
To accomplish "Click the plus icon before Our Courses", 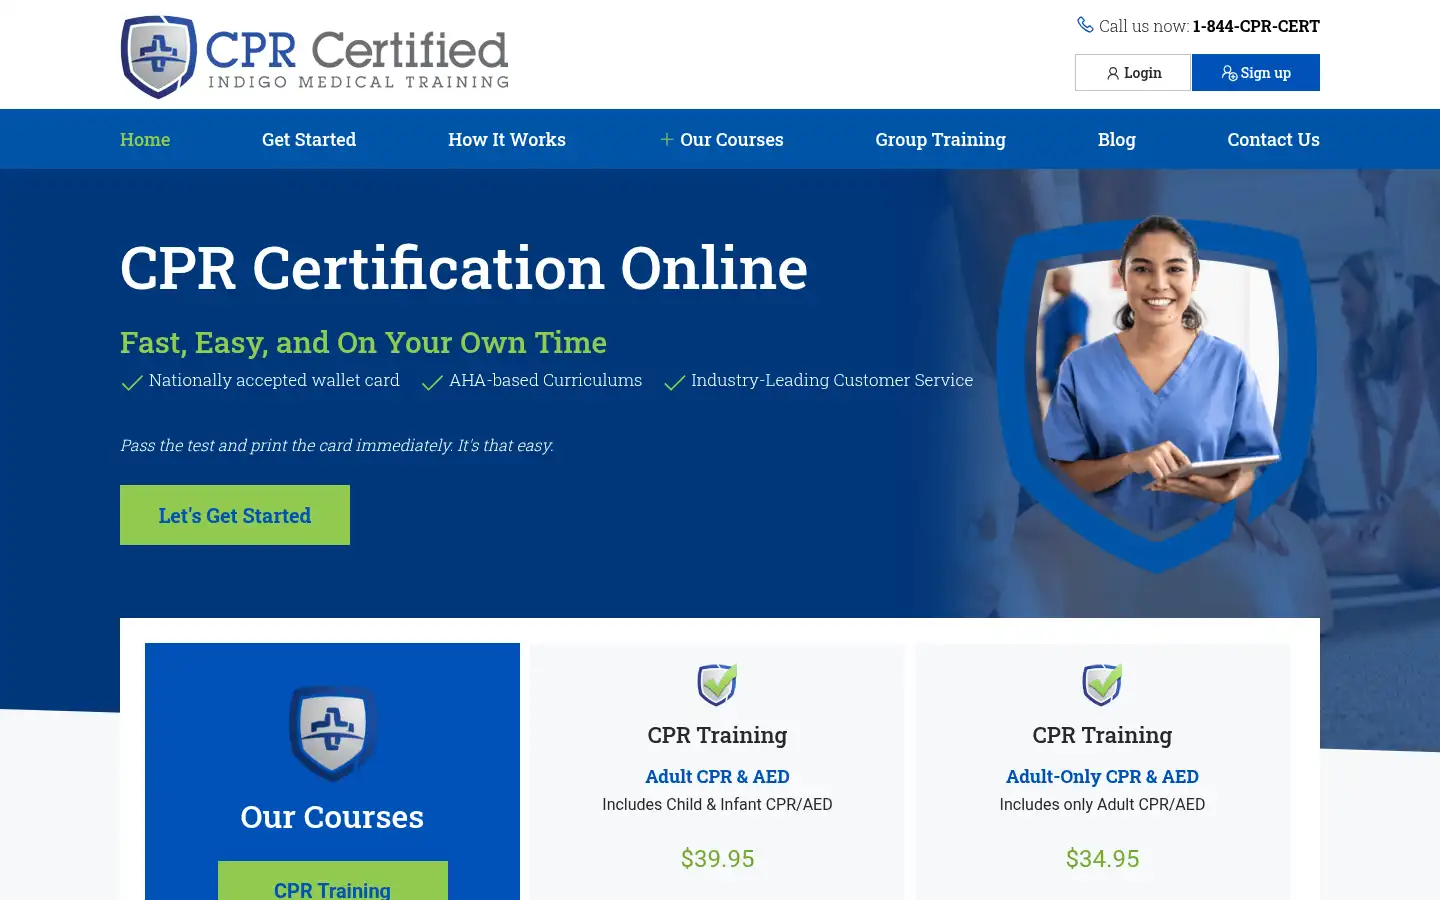I will pyautogui.click(x=666, y=140).
